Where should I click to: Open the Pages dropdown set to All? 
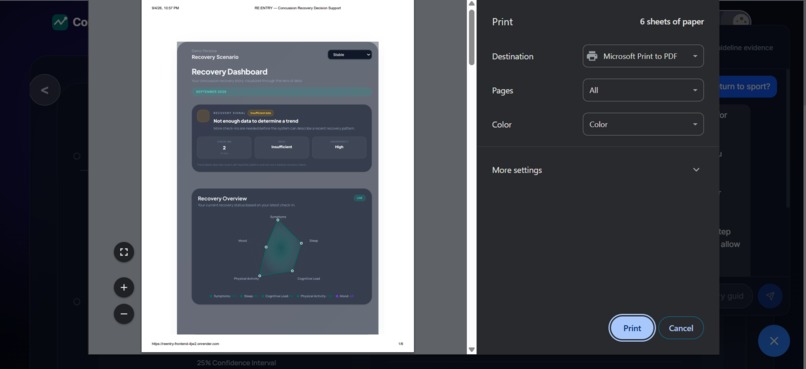(x=643, y=90)
